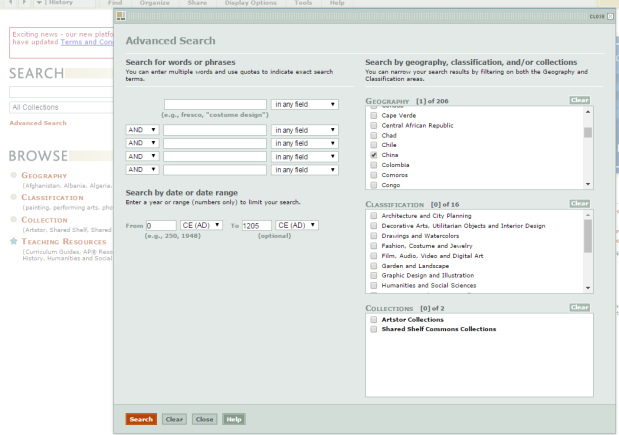
Task: Open the first AND operator dropdown
Action: pyautogui.click(x=142, y=130)
